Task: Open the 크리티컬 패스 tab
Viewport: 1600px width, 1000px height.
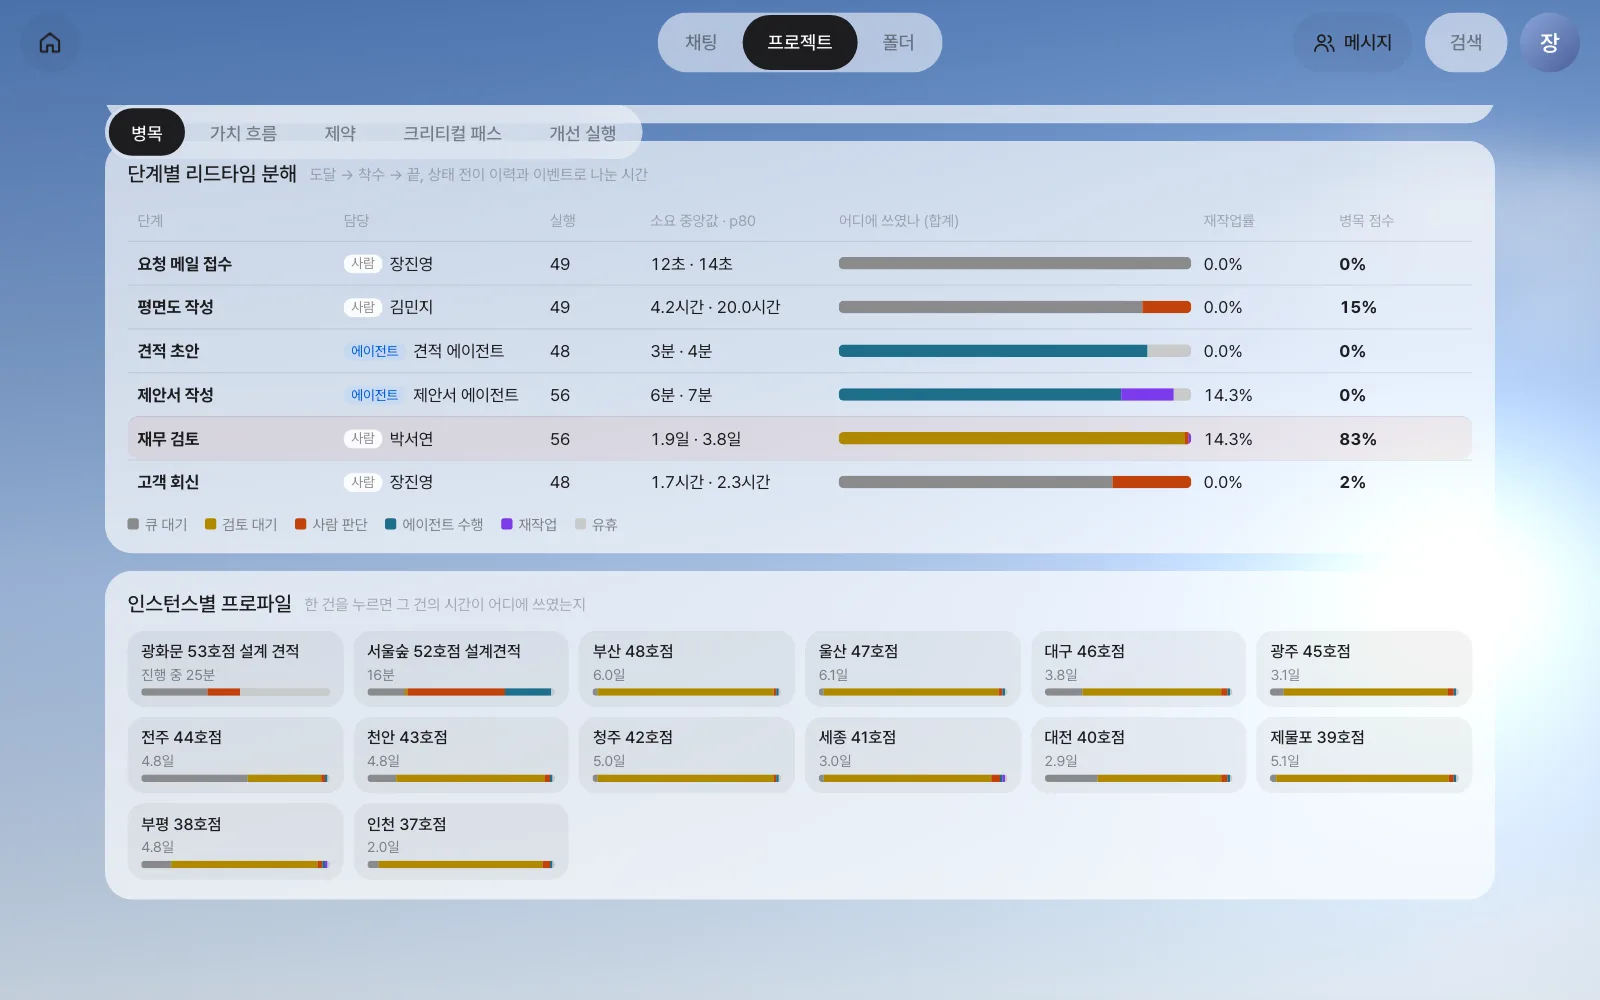Action: [452, 133]
